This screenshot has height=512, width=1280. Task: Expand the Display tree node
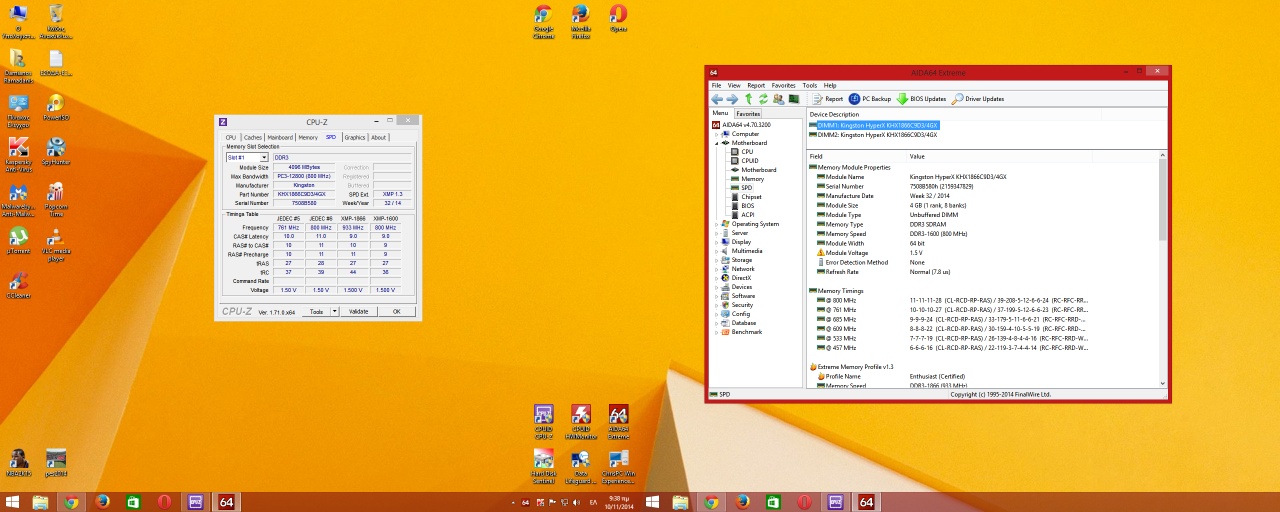tap(717, 242)
